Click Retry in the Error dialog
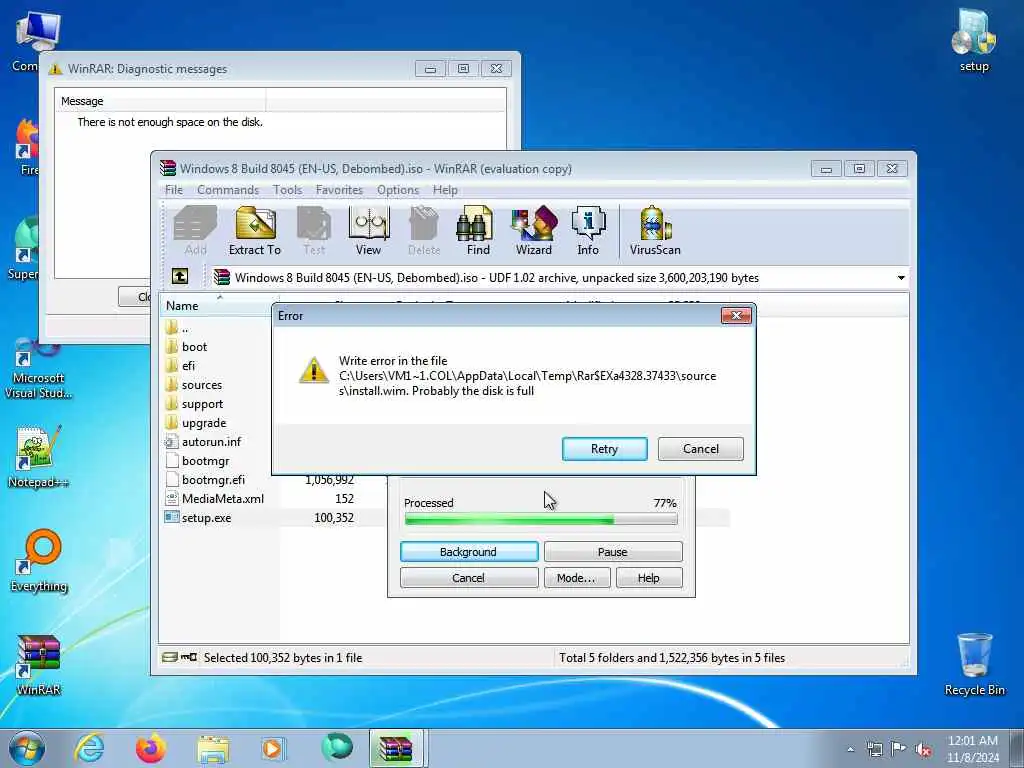 tap(605, 449)
